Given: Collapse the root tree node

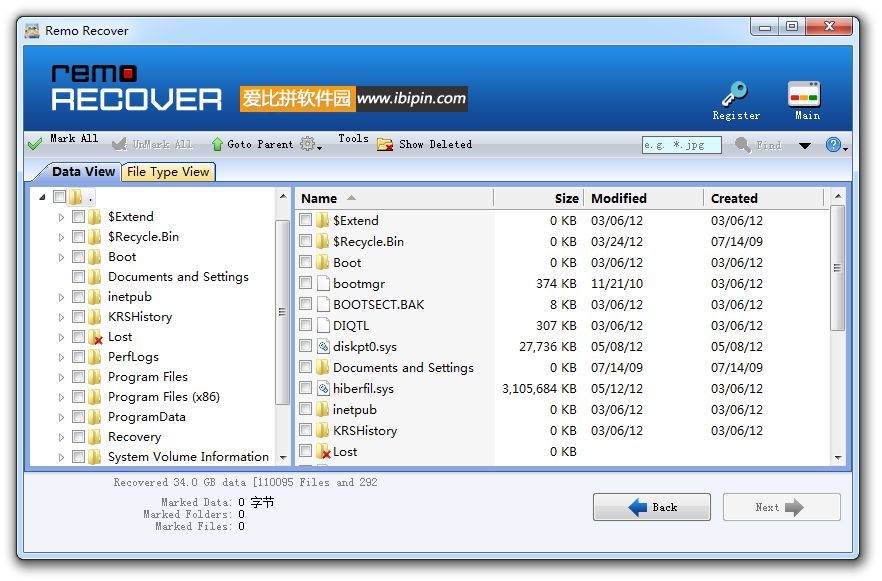Looking at the screenshot, I should (x=42, y=197).
